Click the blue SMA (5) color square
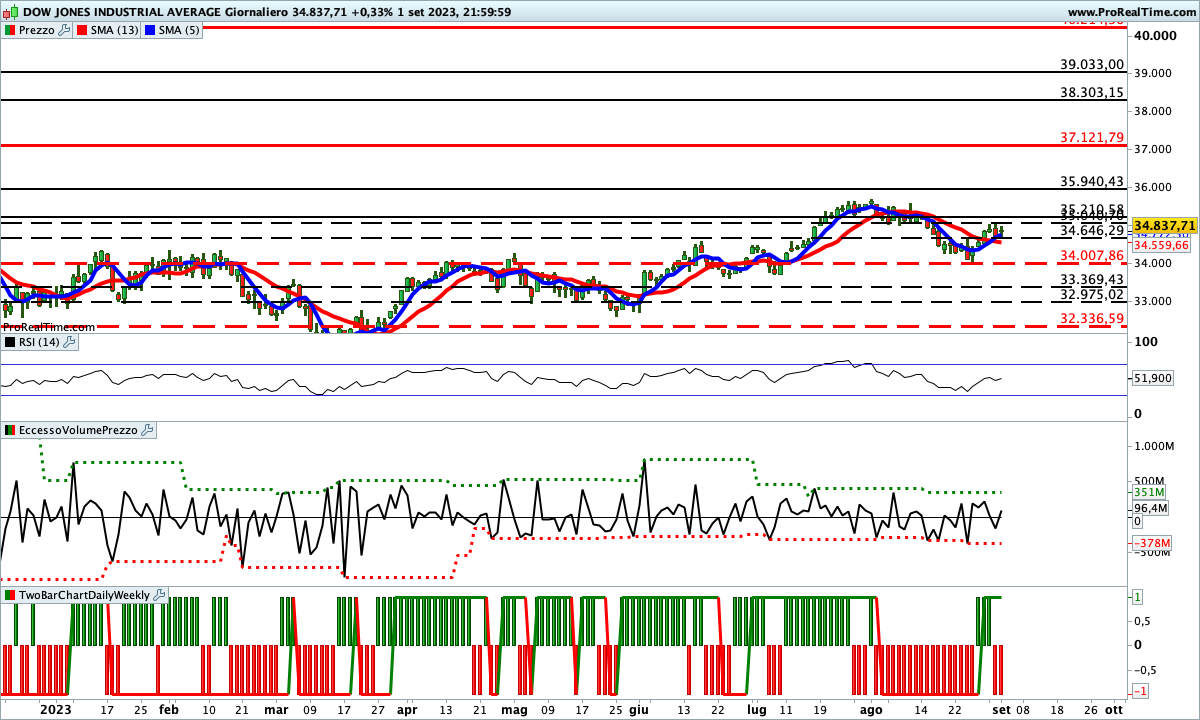This screenshot has height=720, width=1200. (x=152, y=30)
